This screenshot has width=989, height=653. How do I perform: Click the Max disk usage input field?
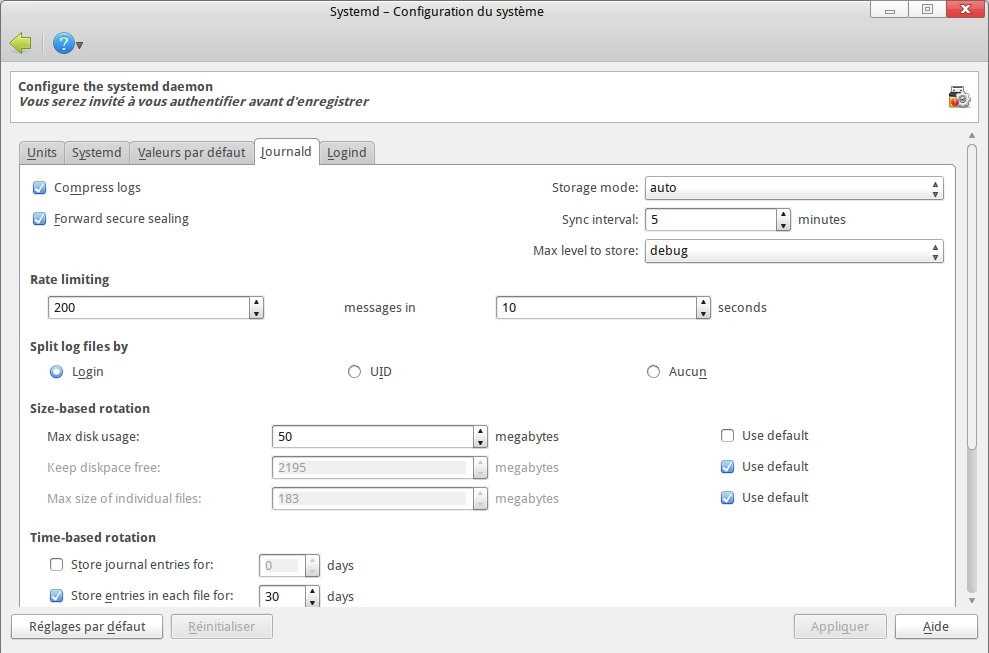(x=370, y=436)
